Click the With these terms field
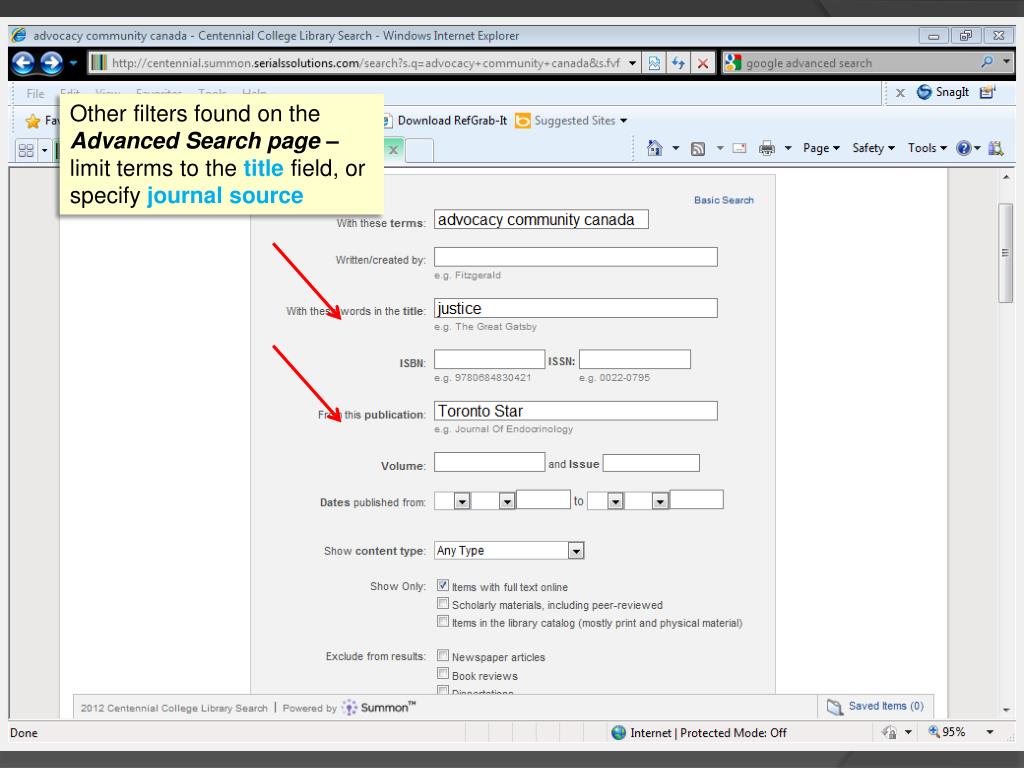 pyautogui.click(x=541, y=219)
